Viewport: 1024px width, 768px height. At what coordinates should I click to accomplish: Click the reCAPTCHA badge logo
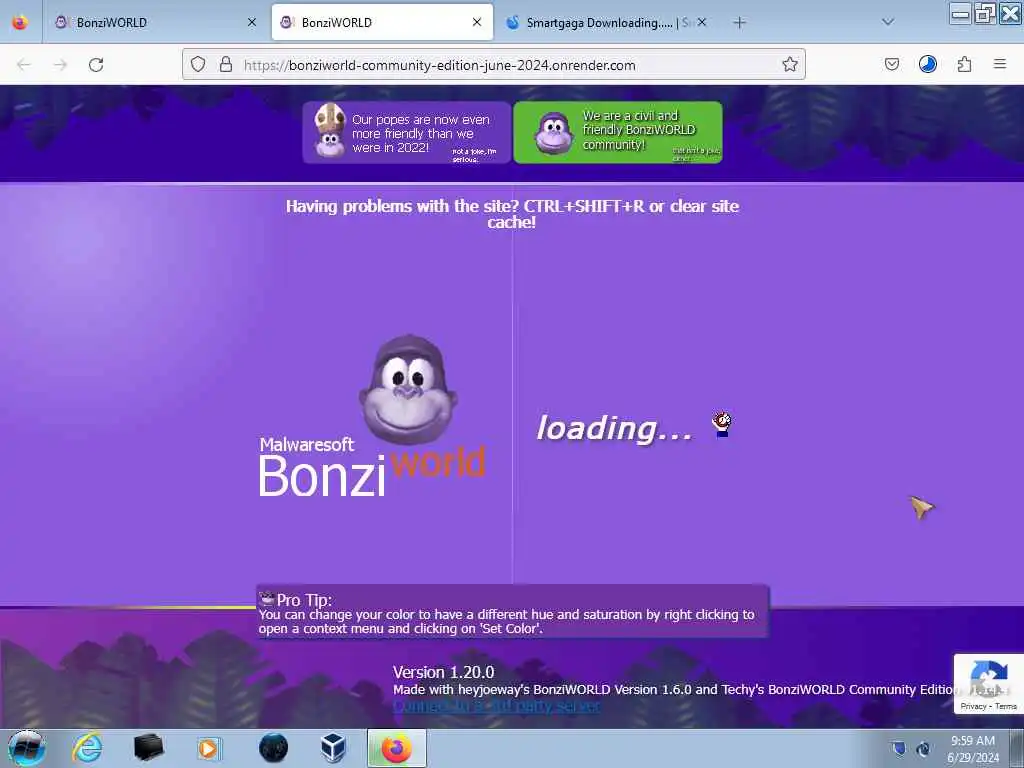click(989, 679)
